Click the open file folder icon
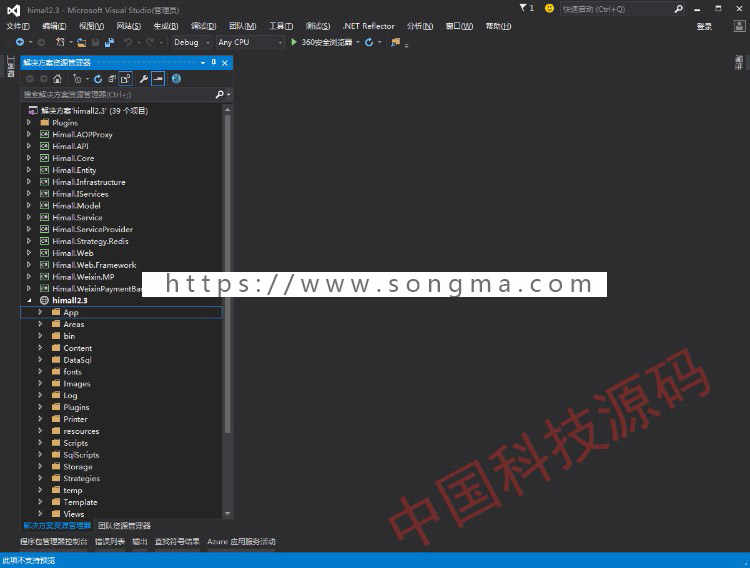Screen dimensions: 750x568 [82, 43]
